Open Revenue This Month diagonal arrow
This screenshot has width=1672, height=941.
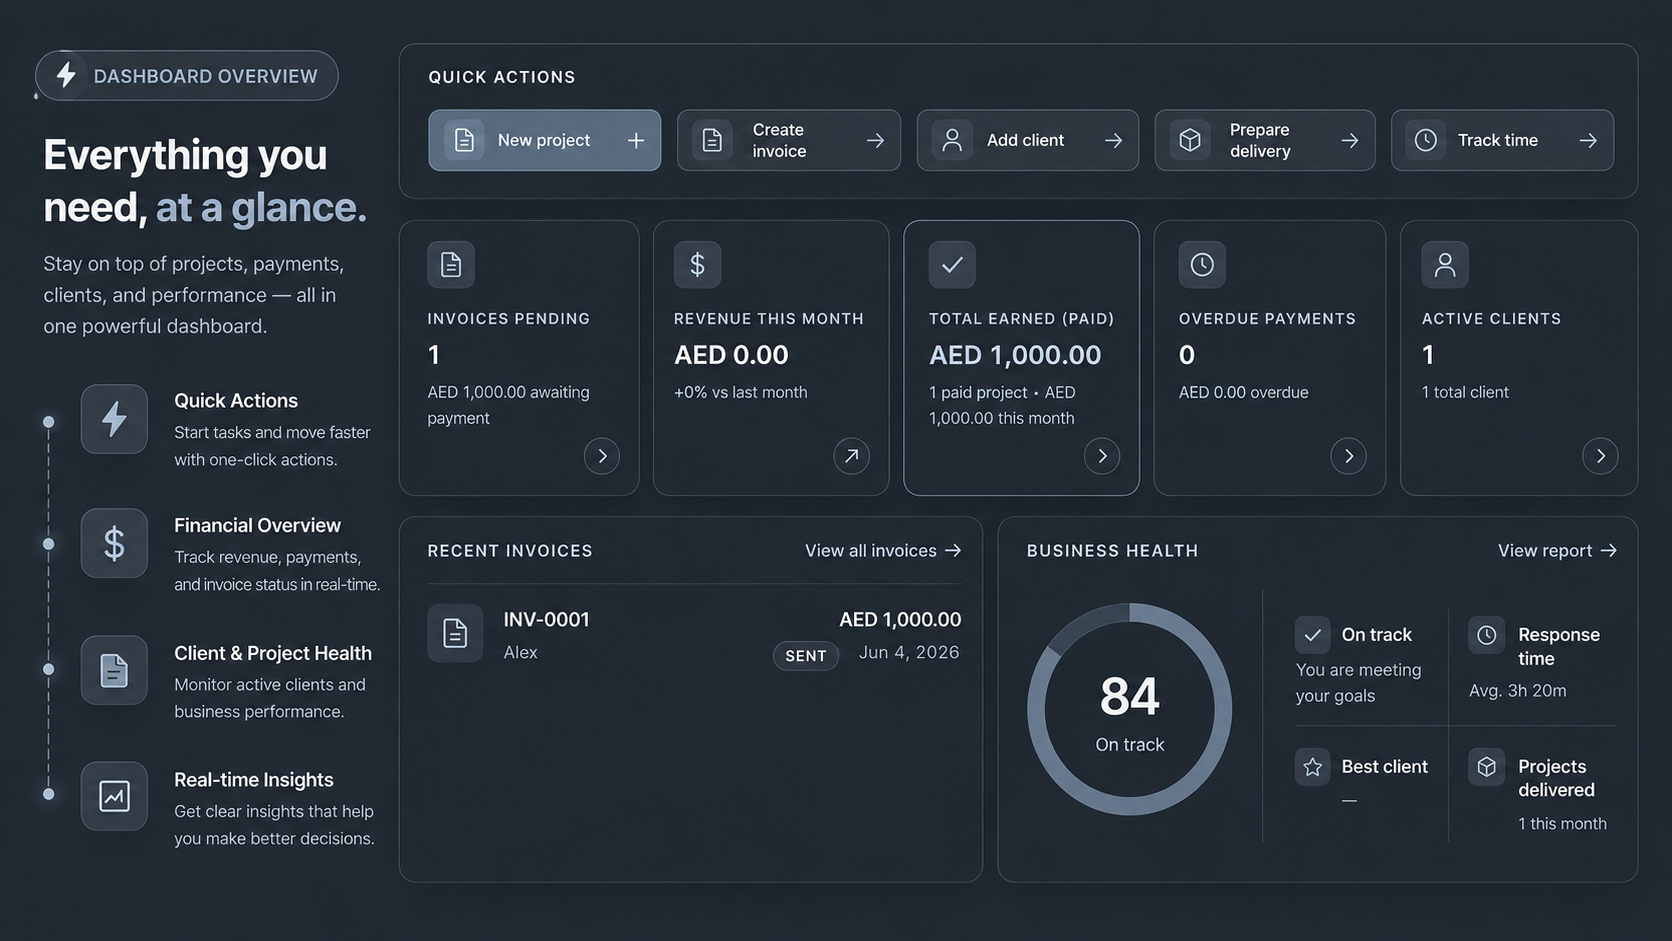[851, 456]
